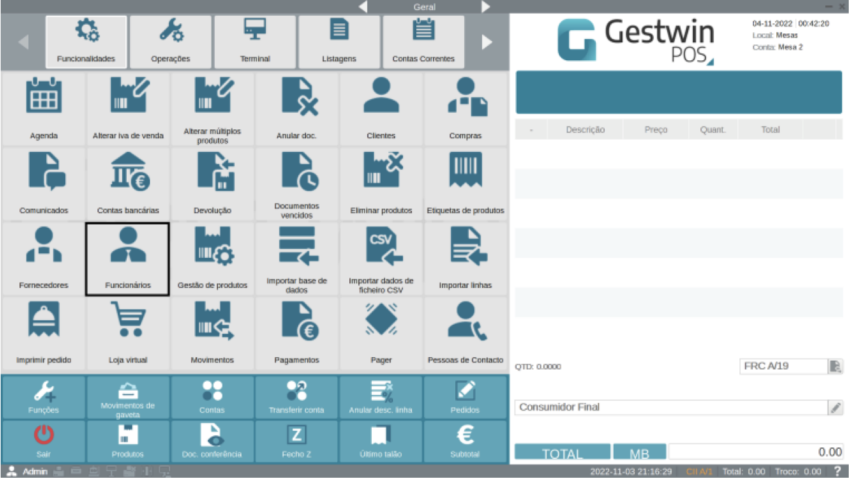Switch to the Contas Correntes tab
This screenshot has width=850, height=479.
(x=423, y=42)
